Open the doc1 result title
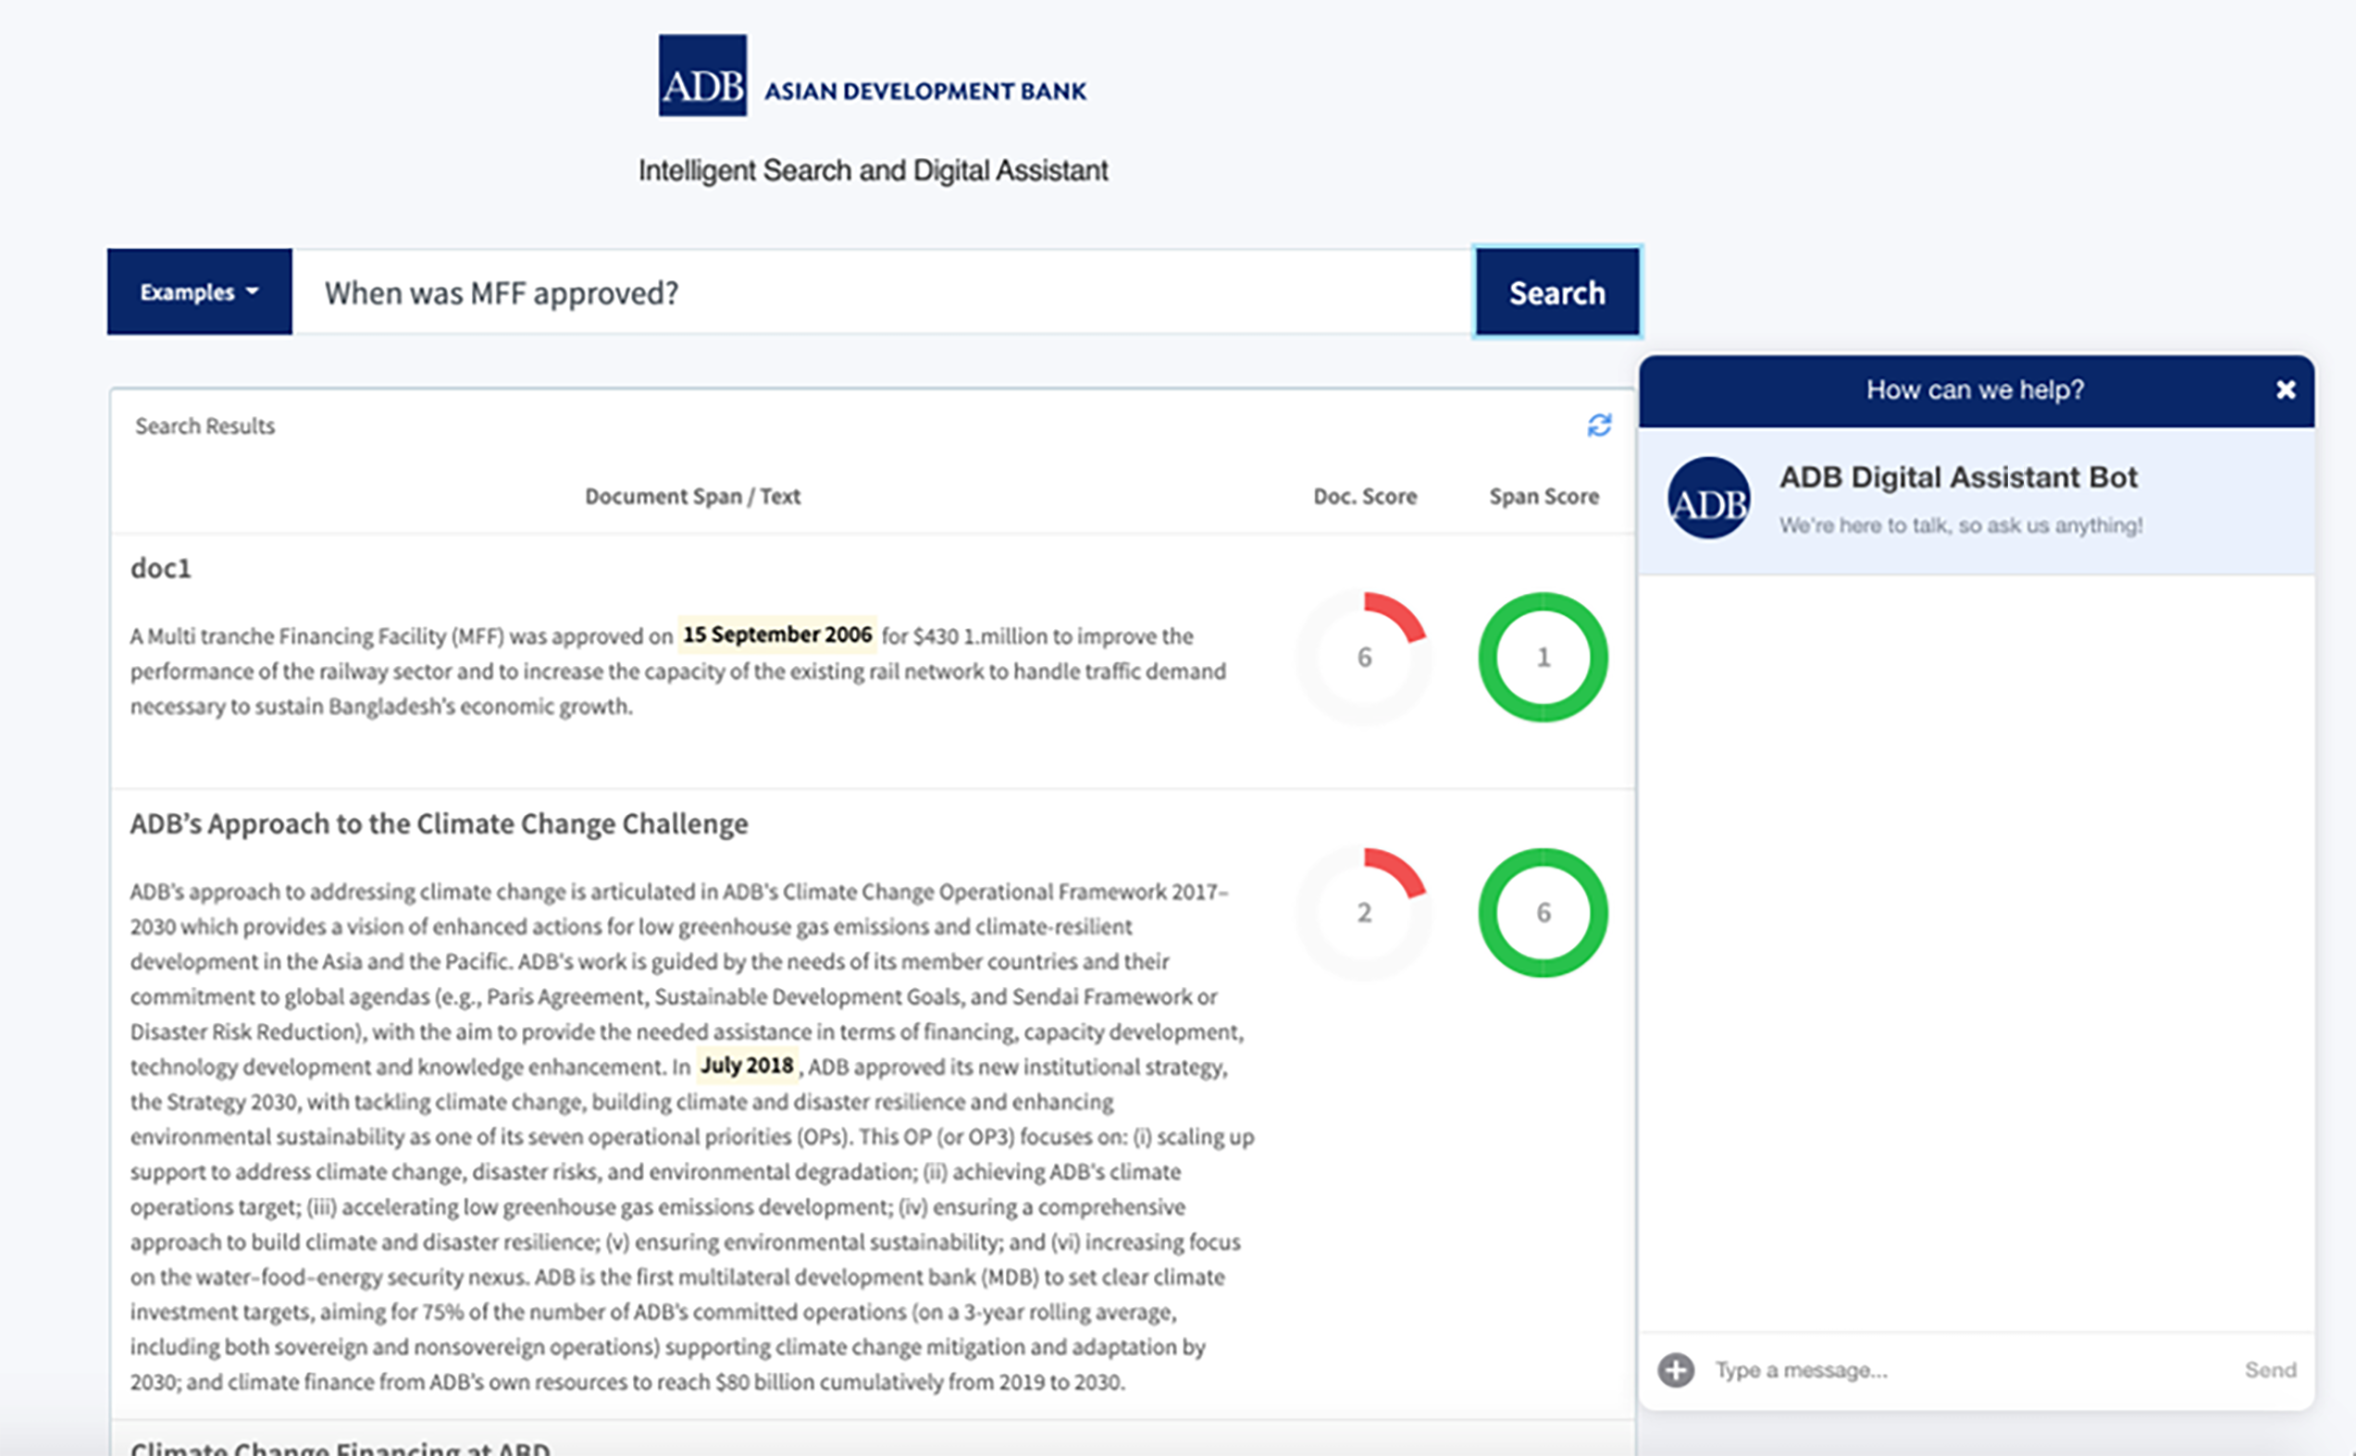This screenshot has height=1456, width=2356. pyautogui.click(x=161, y=568)
